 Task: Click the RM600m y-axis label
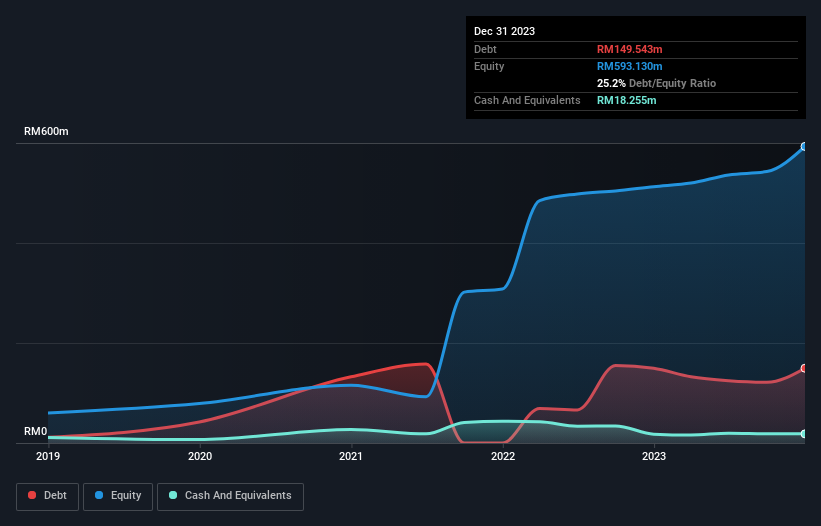point(46,131)
